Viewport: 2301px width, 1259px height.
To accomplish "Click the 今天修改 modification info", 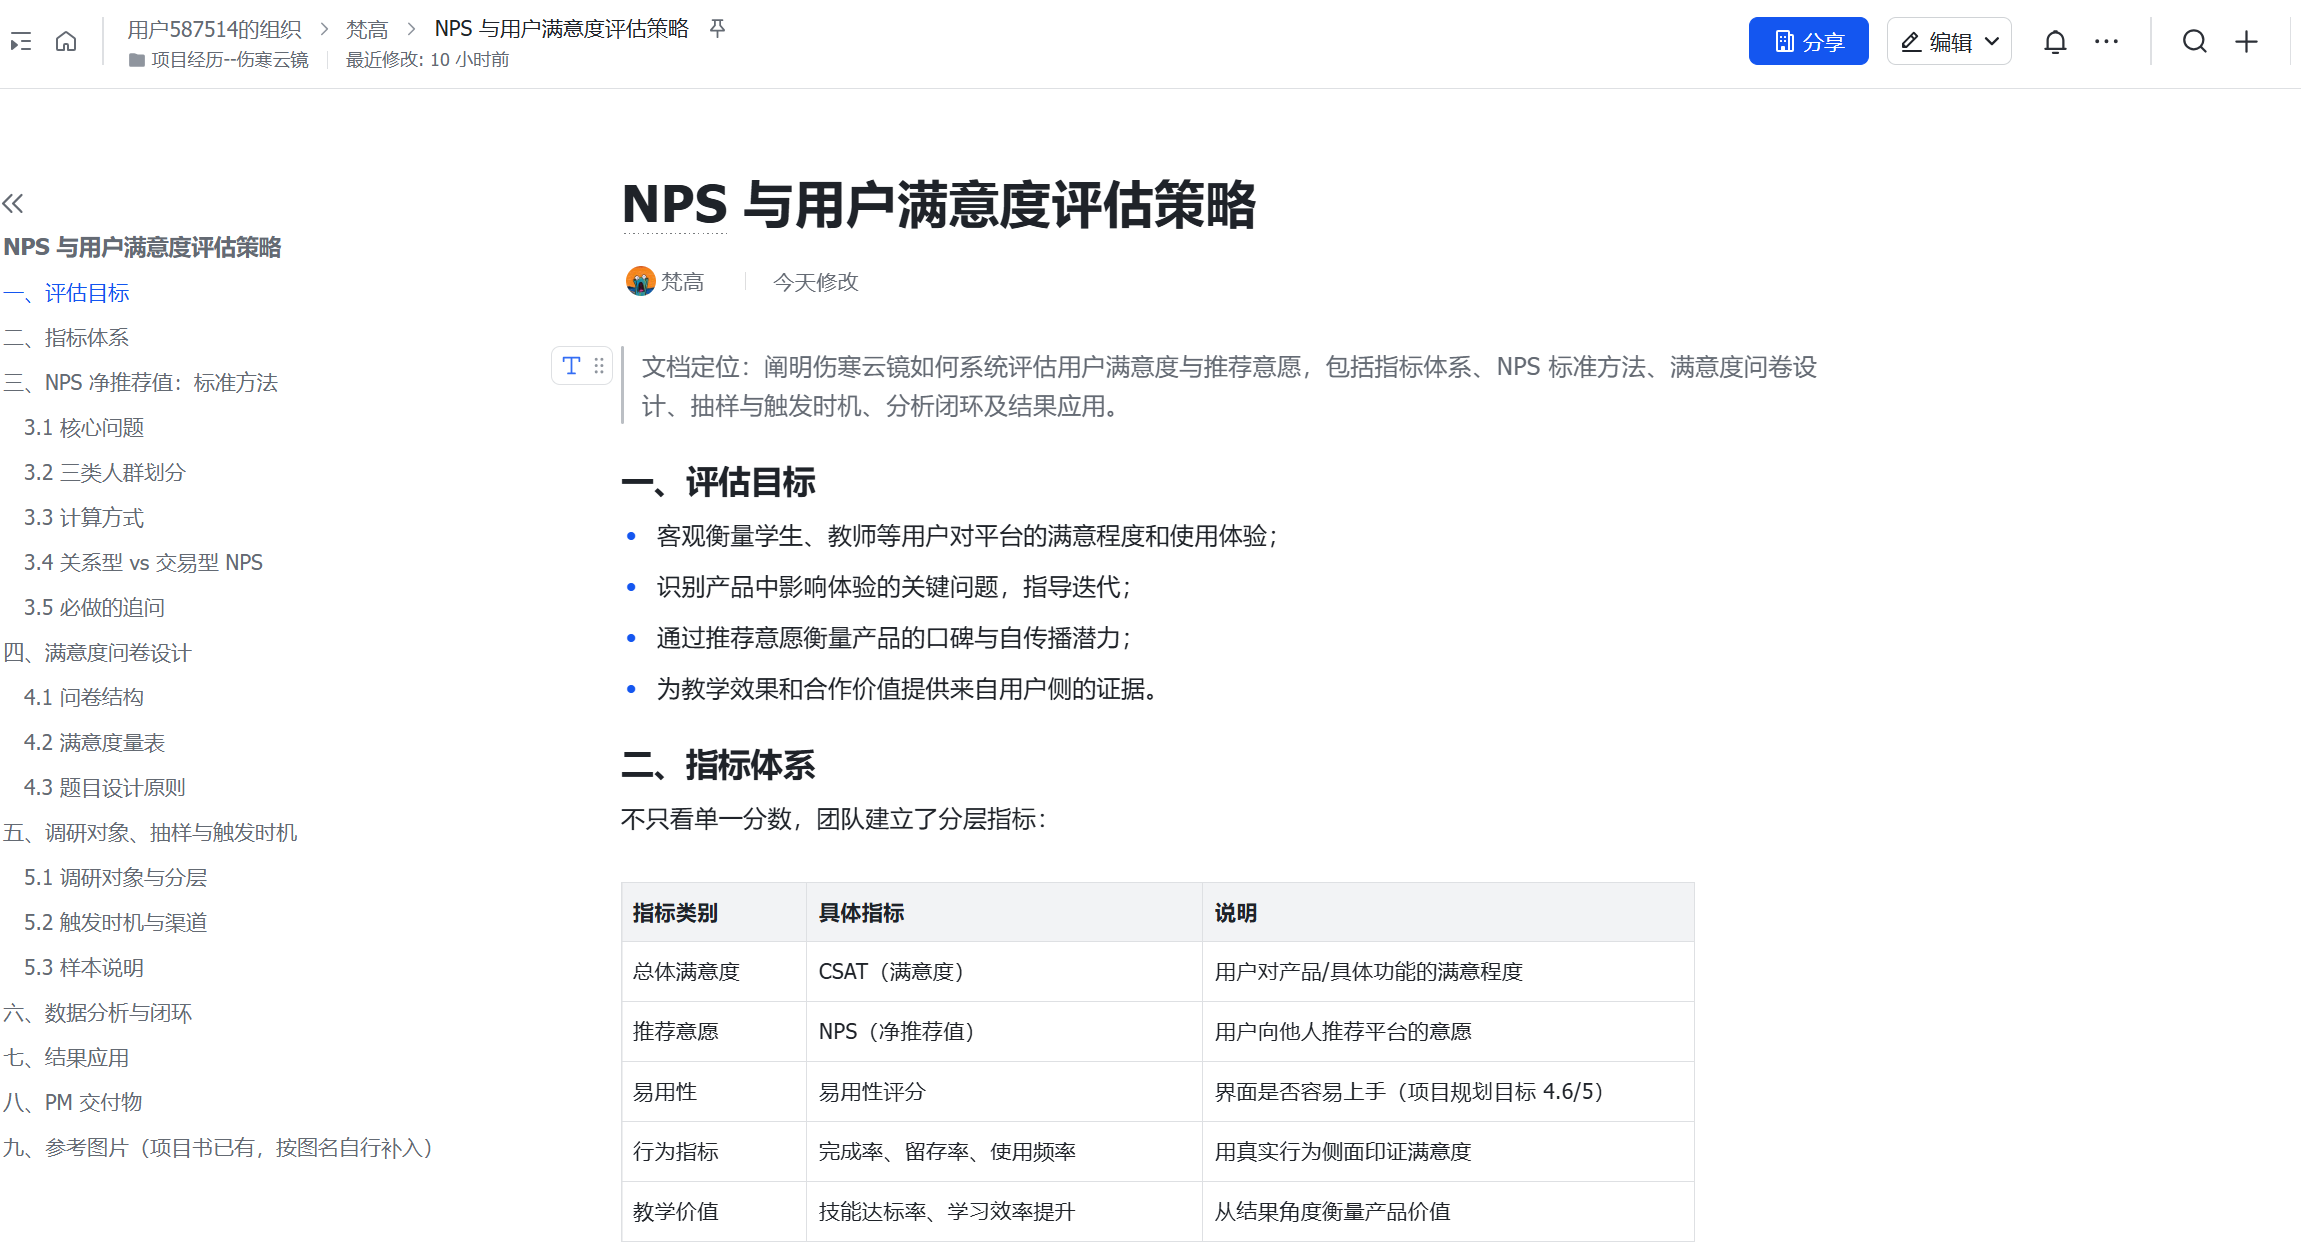I will pyautogui.click(x=816, y=282).
